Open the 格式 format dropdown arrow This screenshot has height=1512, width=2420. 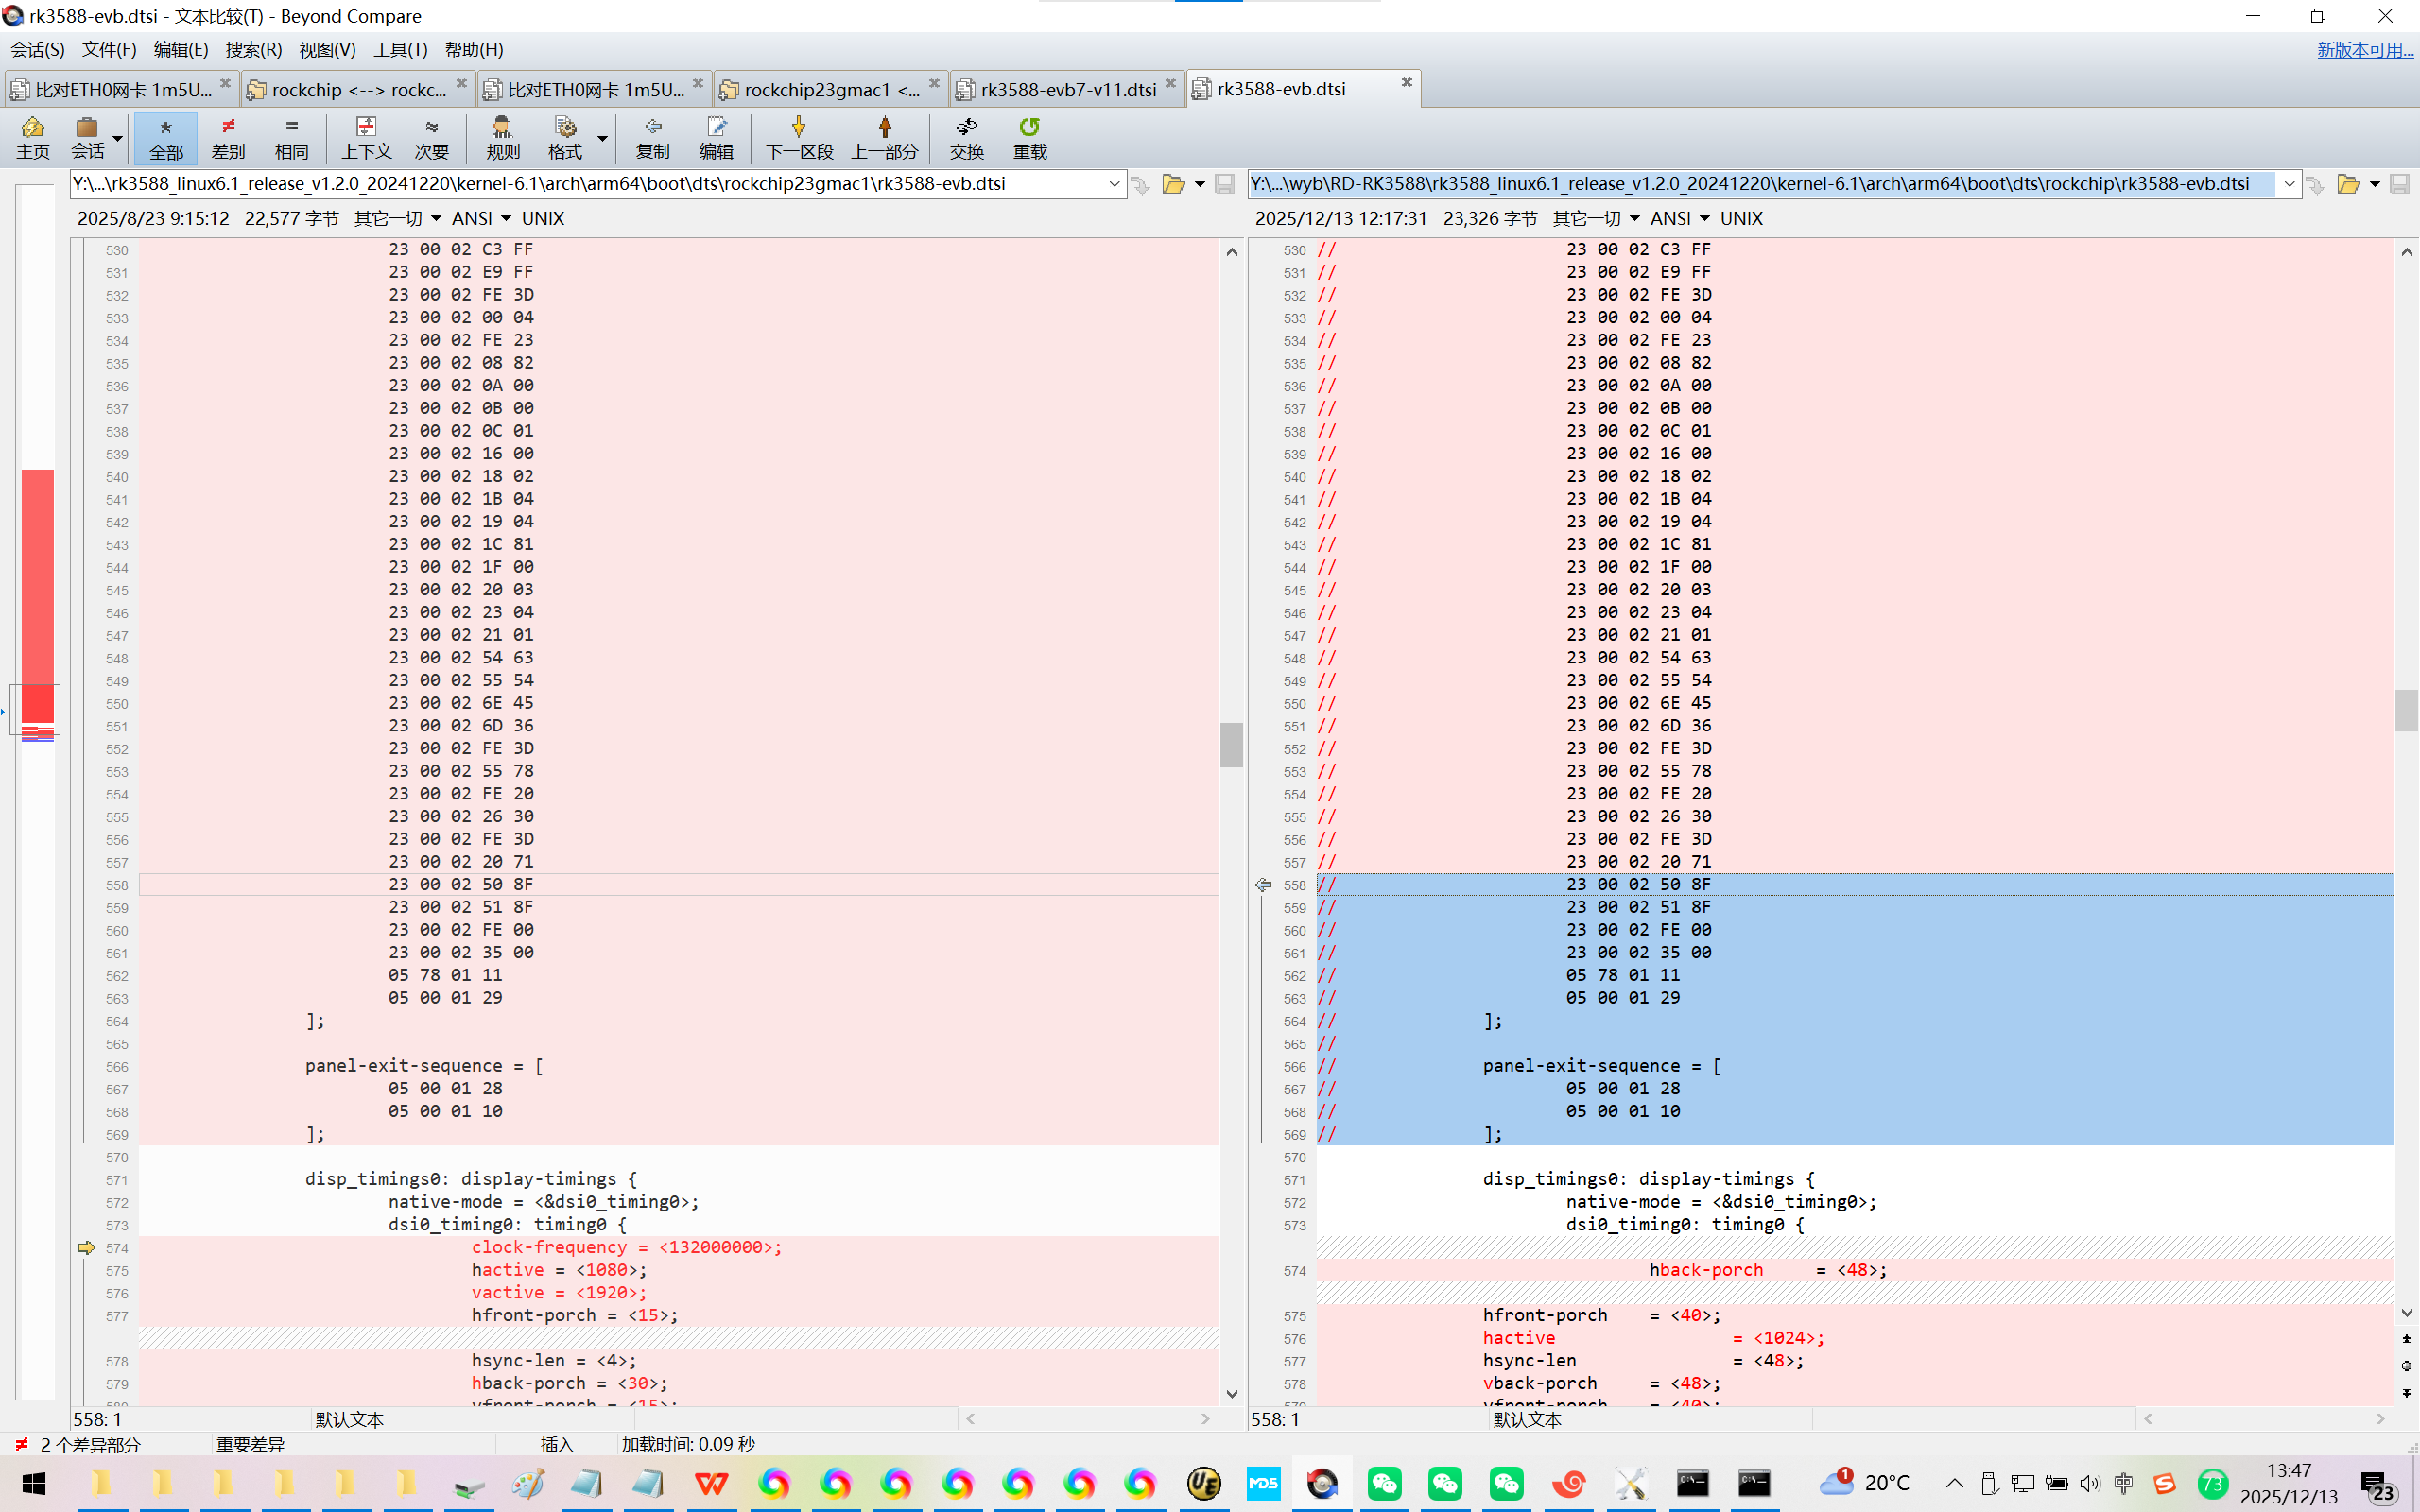(602, 138)
